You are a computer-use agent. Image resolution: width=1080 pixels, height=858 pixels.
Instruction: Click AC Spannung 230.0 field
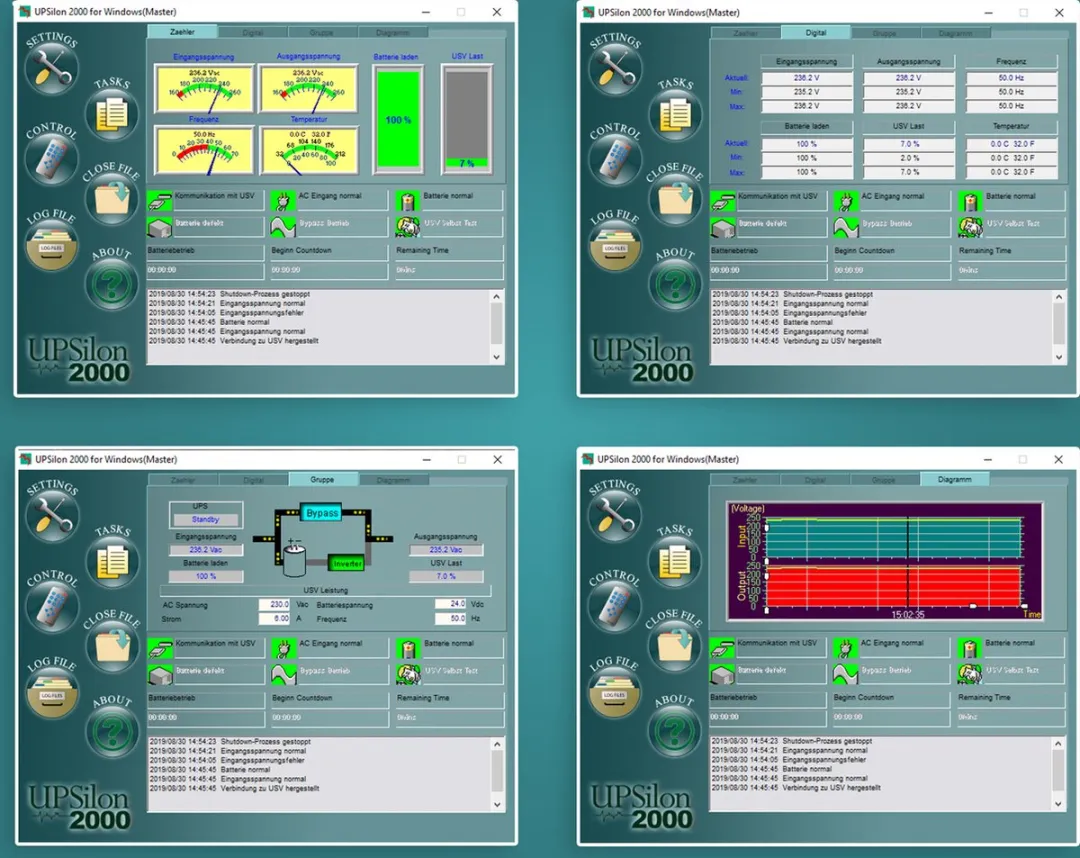[x=274, y=605]
